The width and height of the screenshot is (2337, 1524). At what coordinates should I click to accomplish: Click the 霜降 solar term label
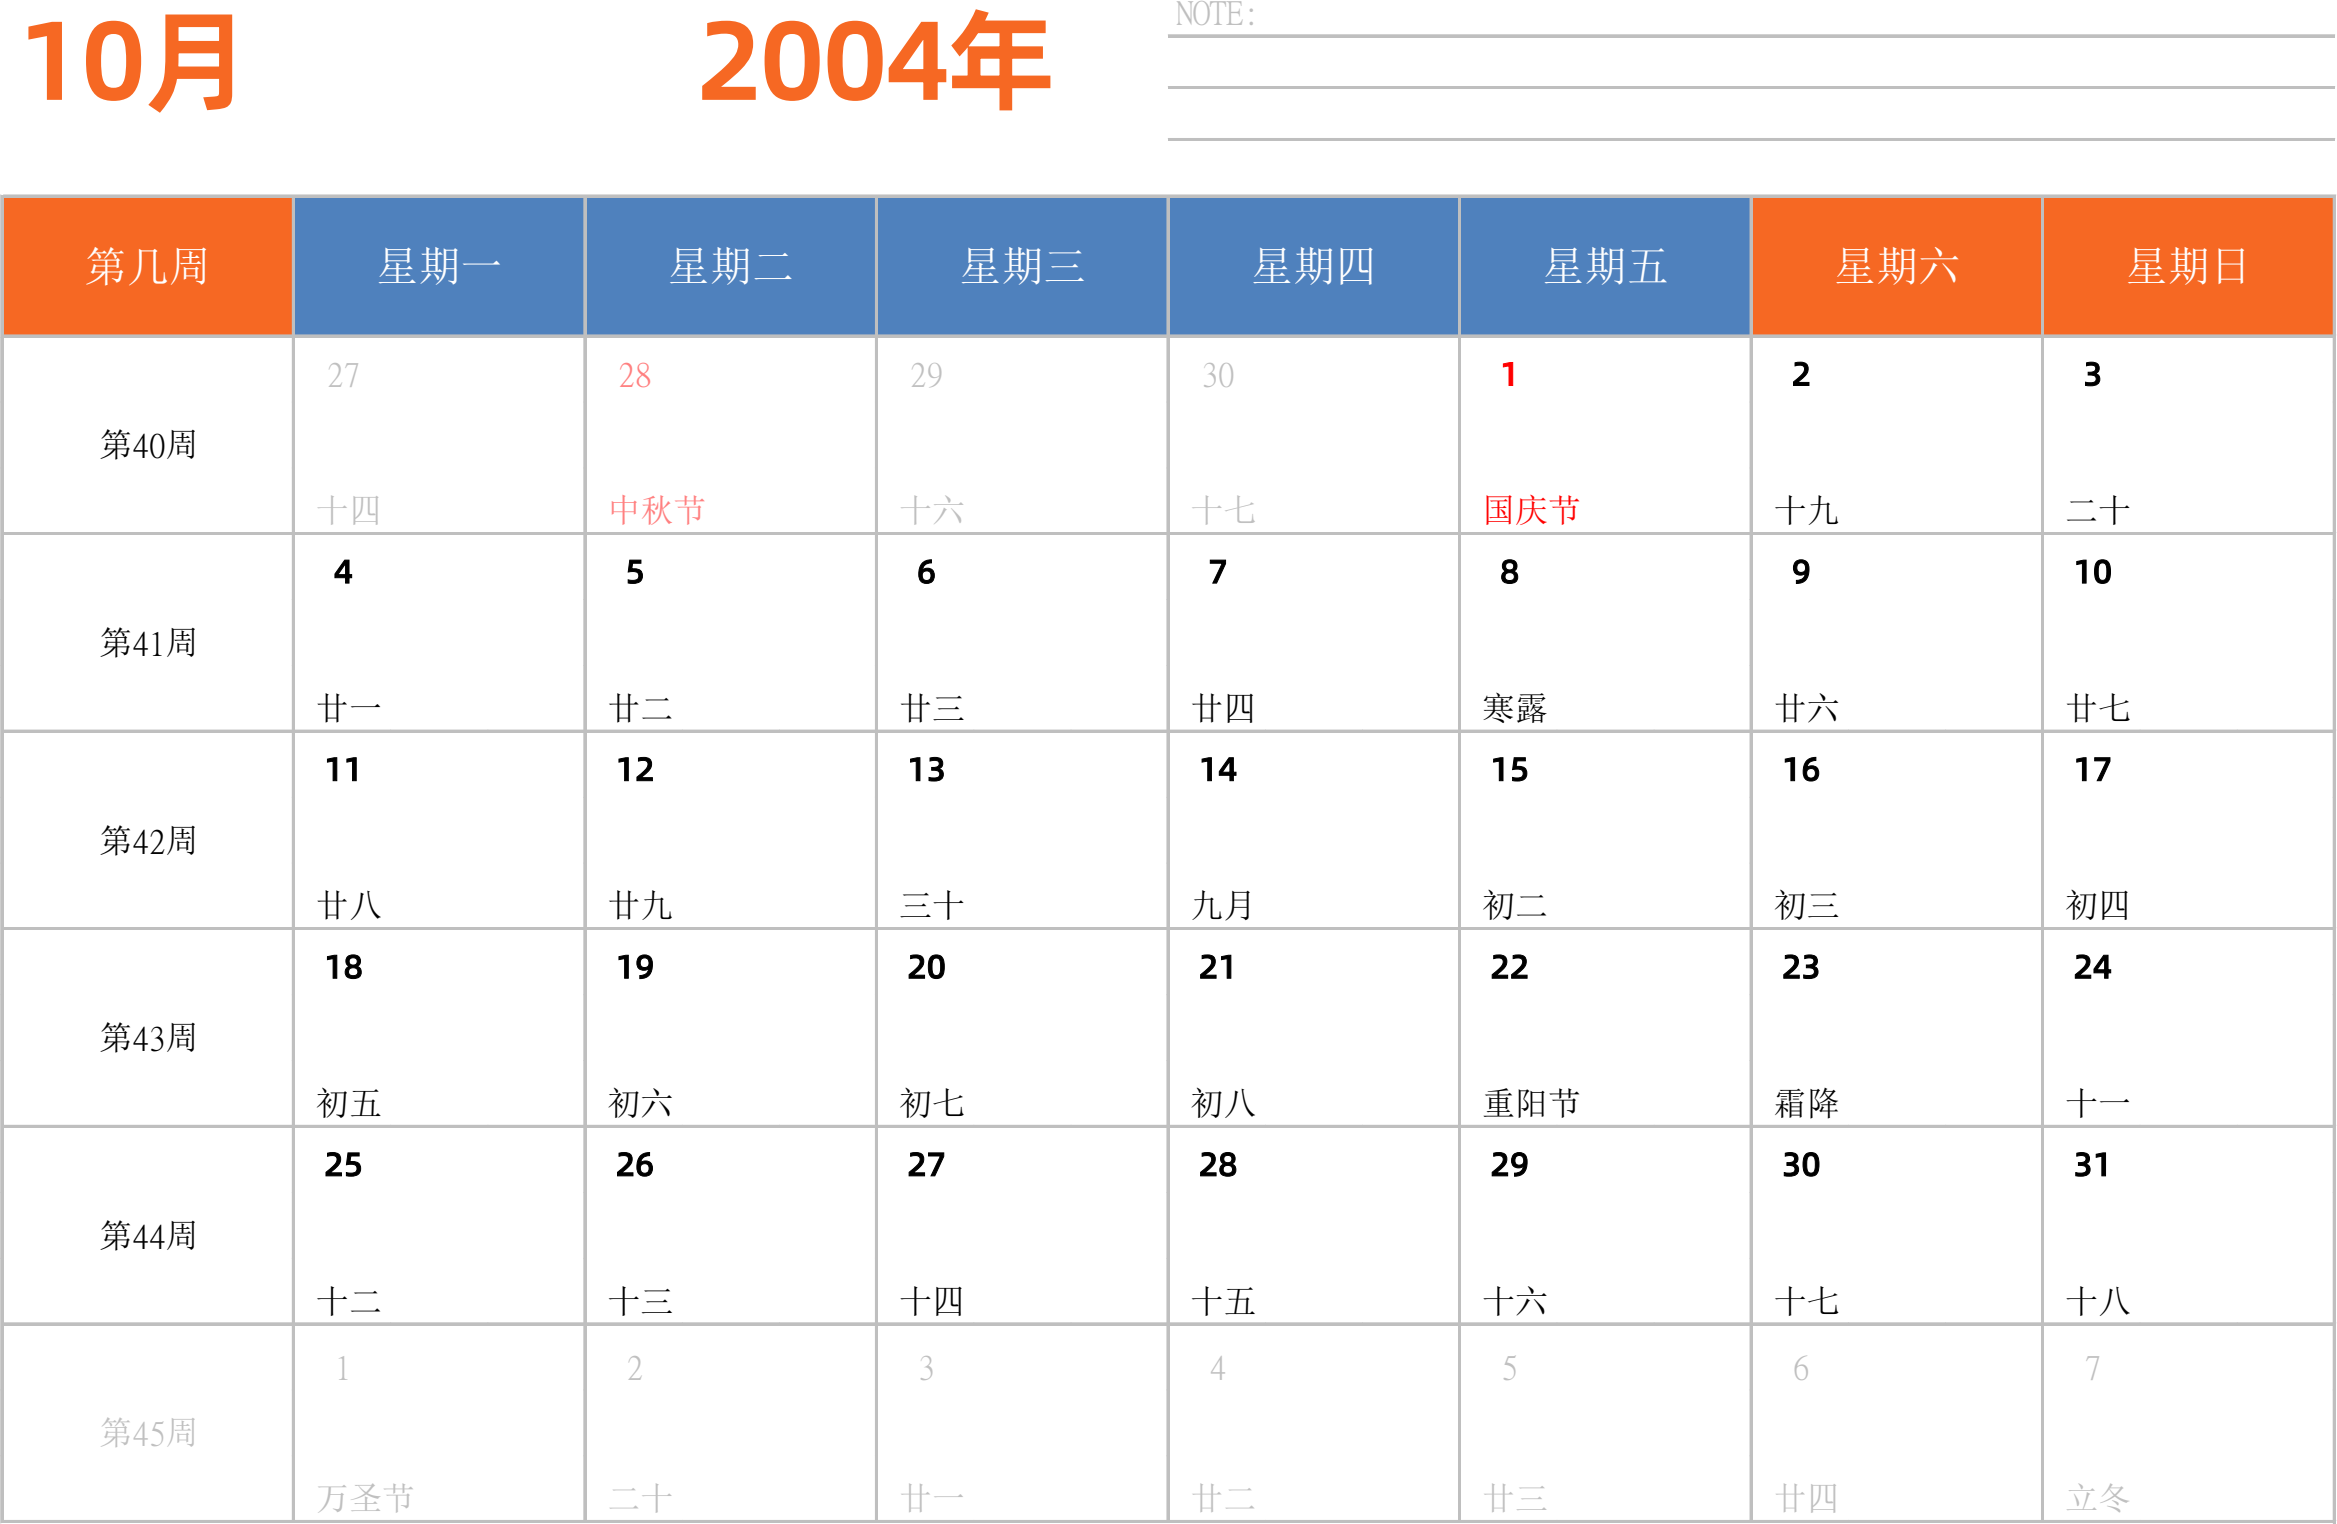1806,1103
